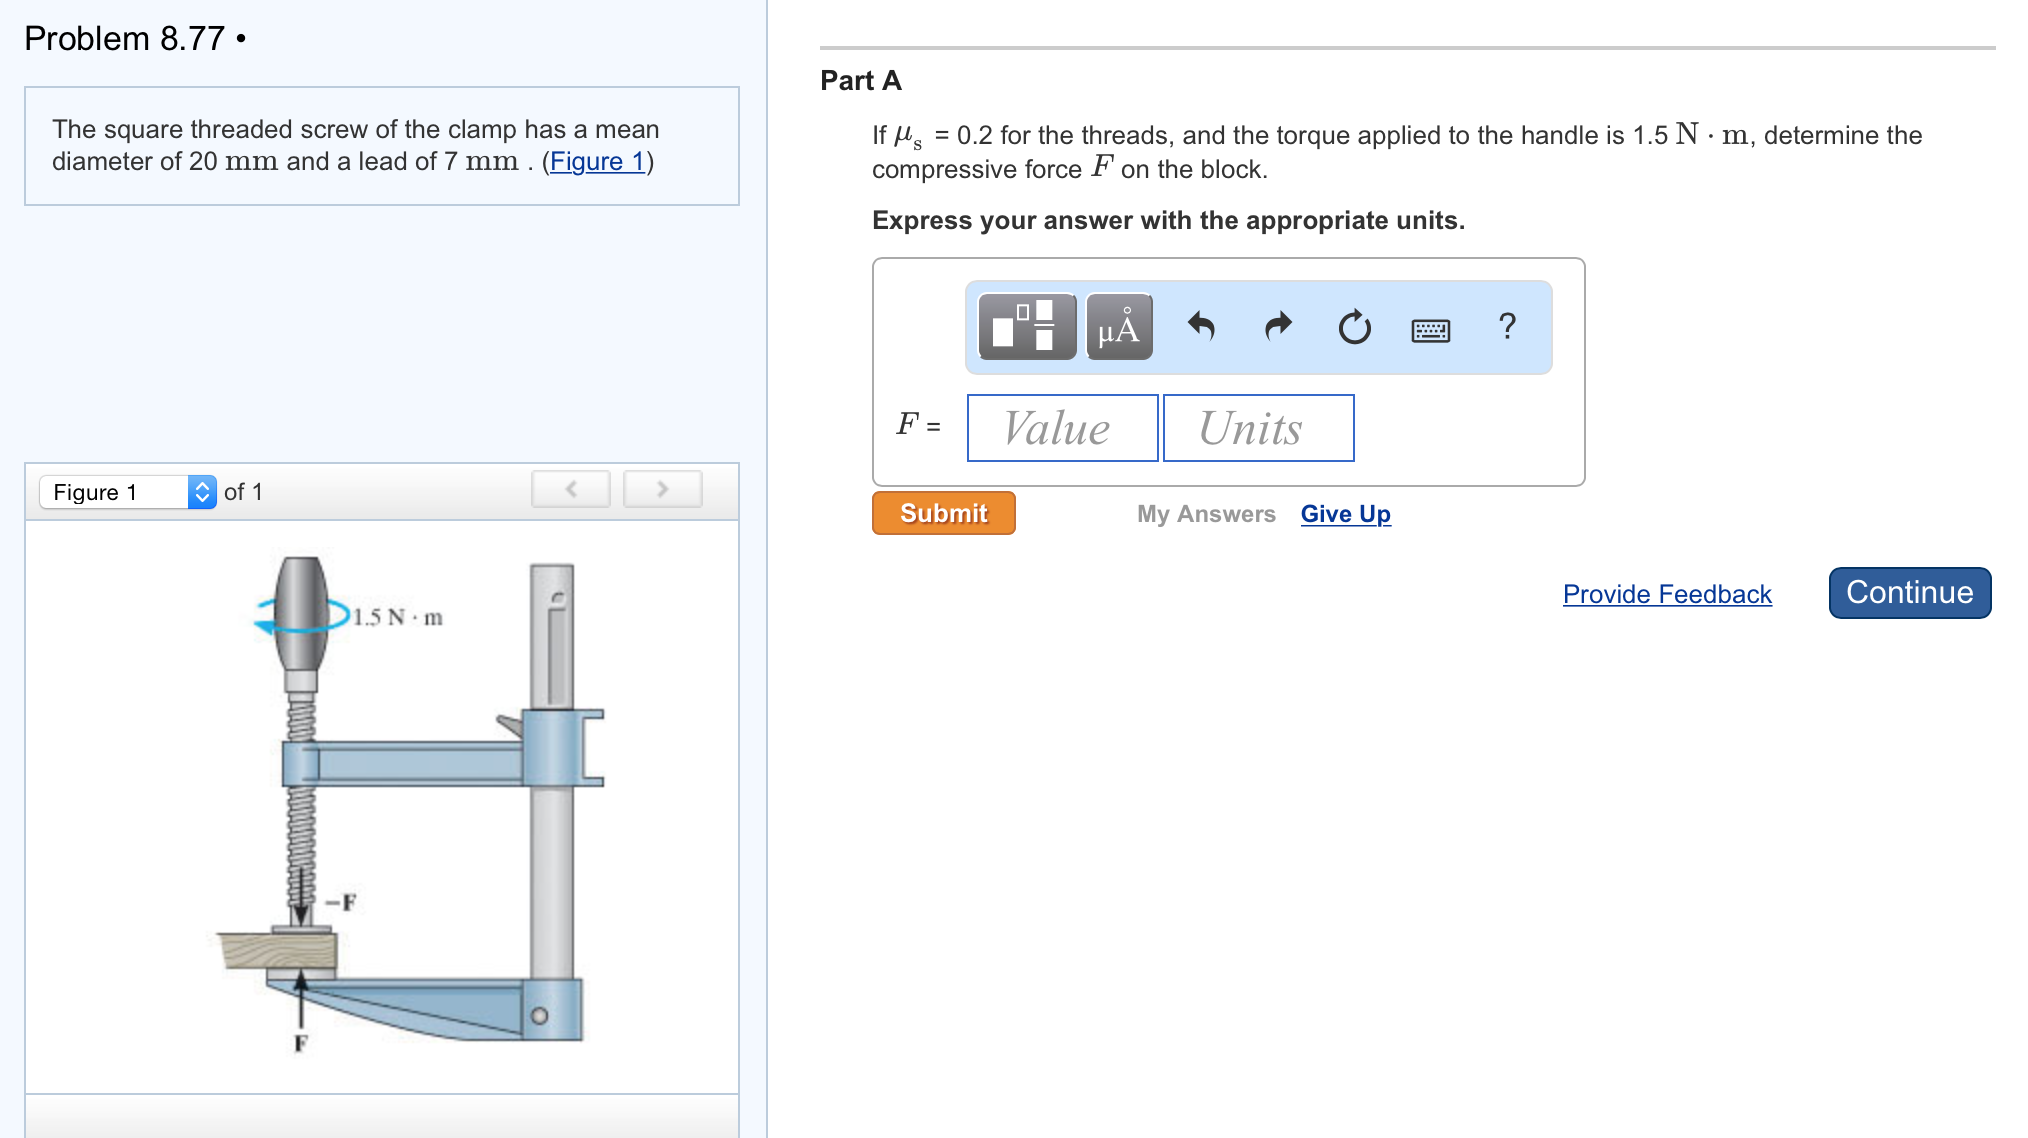The width and height of the screenshot is (2028, 1138).
Task: Give Up on Part A
Action: tap(1344, 513)
